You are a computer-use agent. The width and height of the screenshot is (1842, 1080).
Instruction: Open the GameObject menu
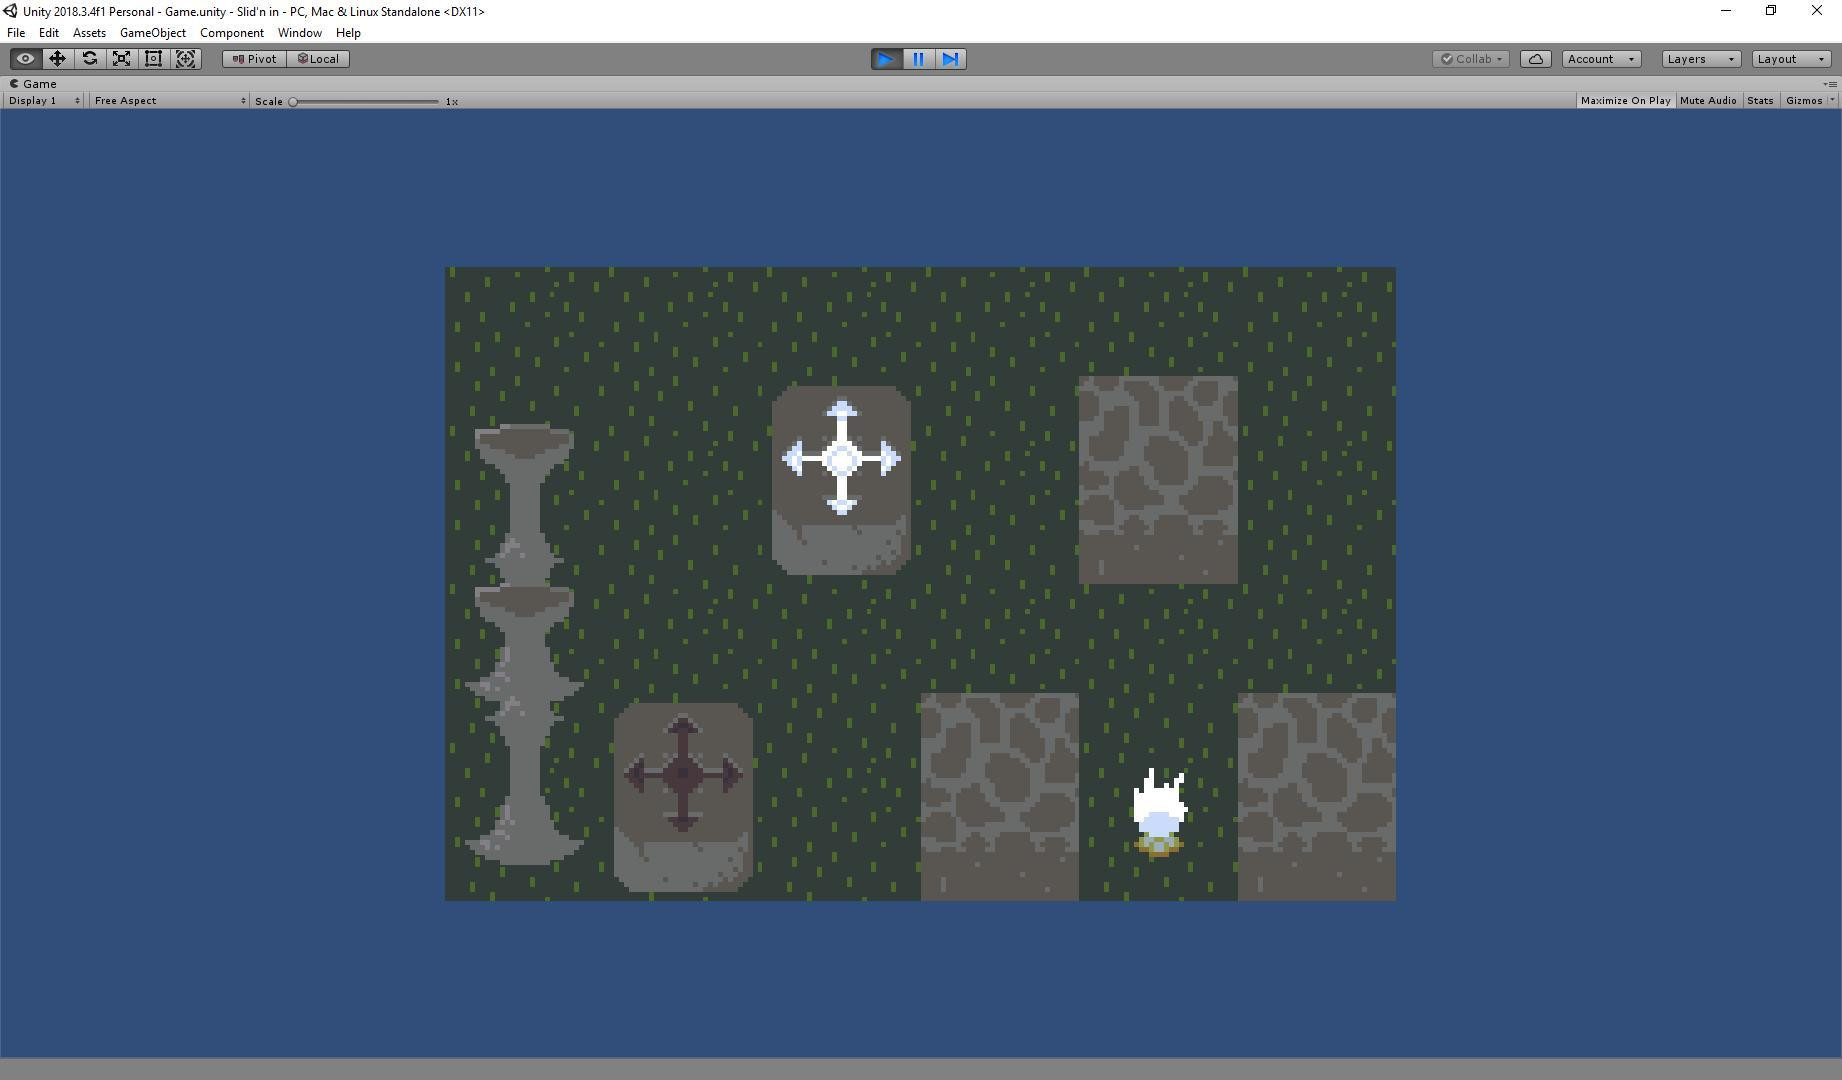tap(153, 33)
